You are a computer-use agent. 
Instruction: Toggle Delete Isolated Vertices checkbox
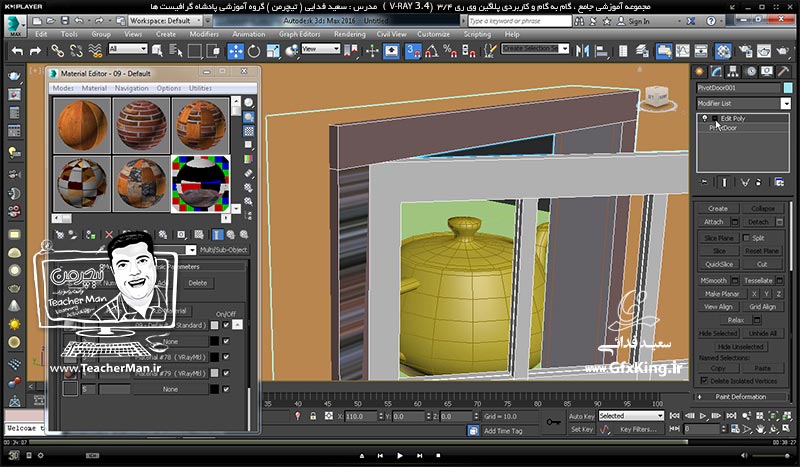[x=704, y=381]
